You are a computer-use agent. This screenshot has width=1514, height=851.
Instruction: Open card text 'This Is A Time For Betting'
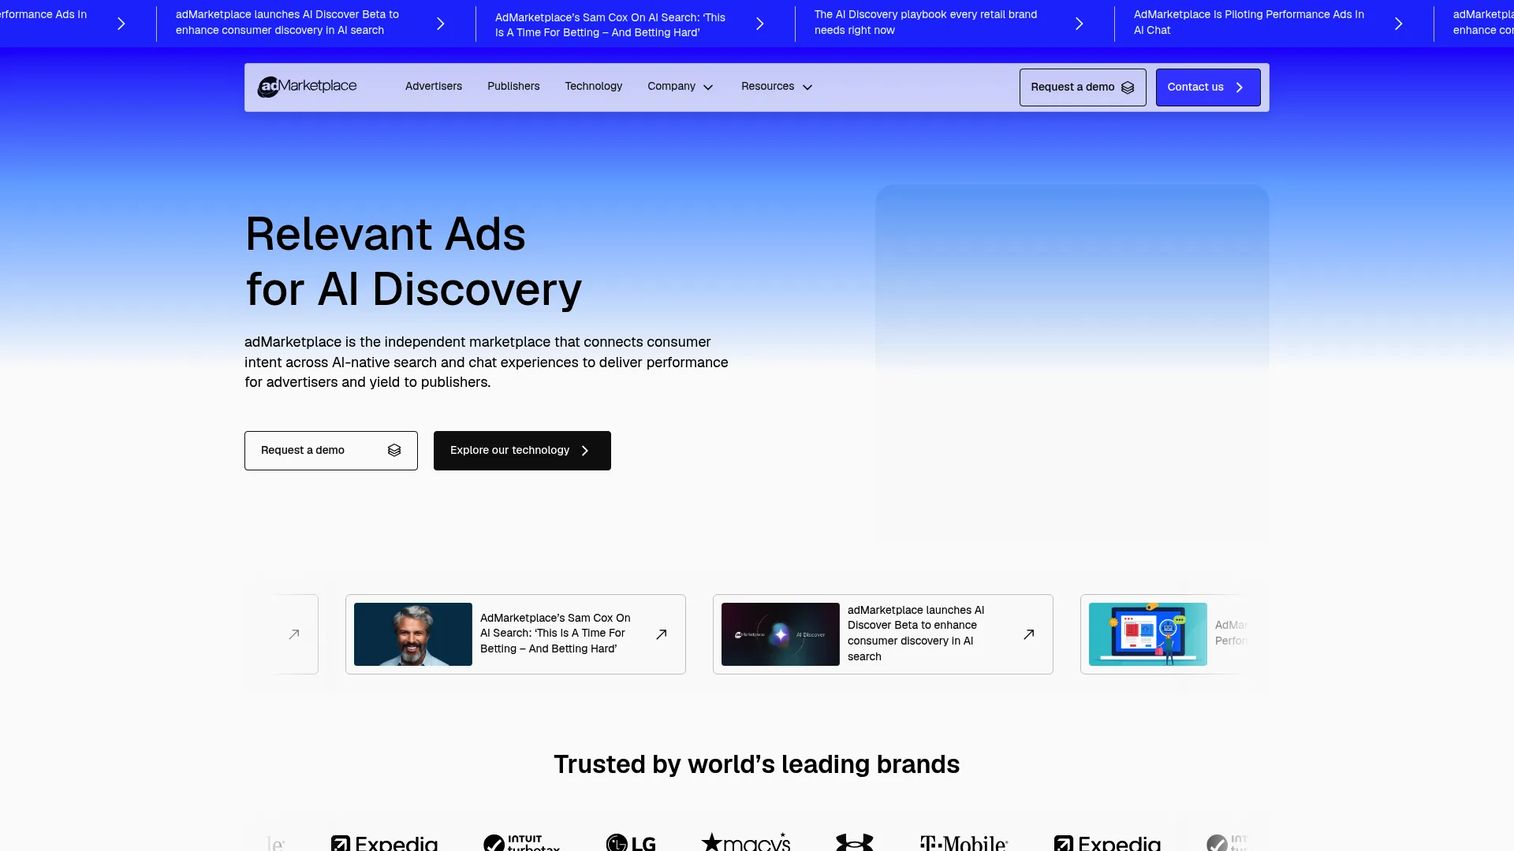click(555, 633)
